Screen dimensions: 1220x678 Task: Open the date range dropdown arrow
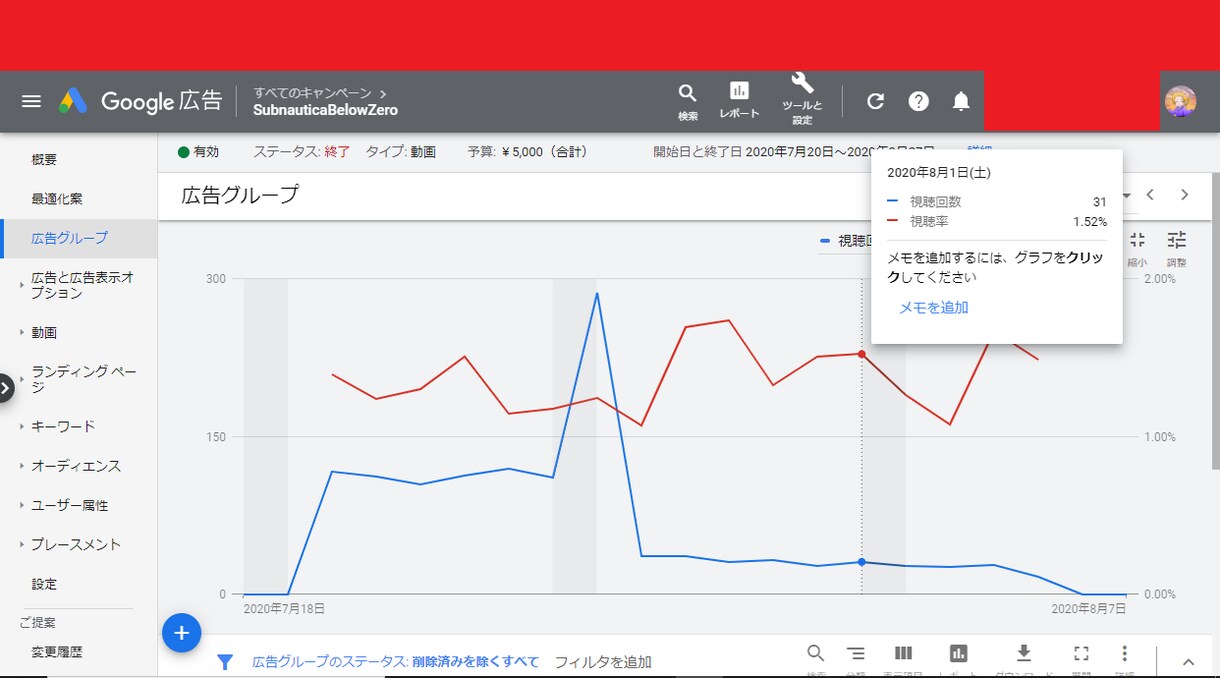click(1128, 196)
